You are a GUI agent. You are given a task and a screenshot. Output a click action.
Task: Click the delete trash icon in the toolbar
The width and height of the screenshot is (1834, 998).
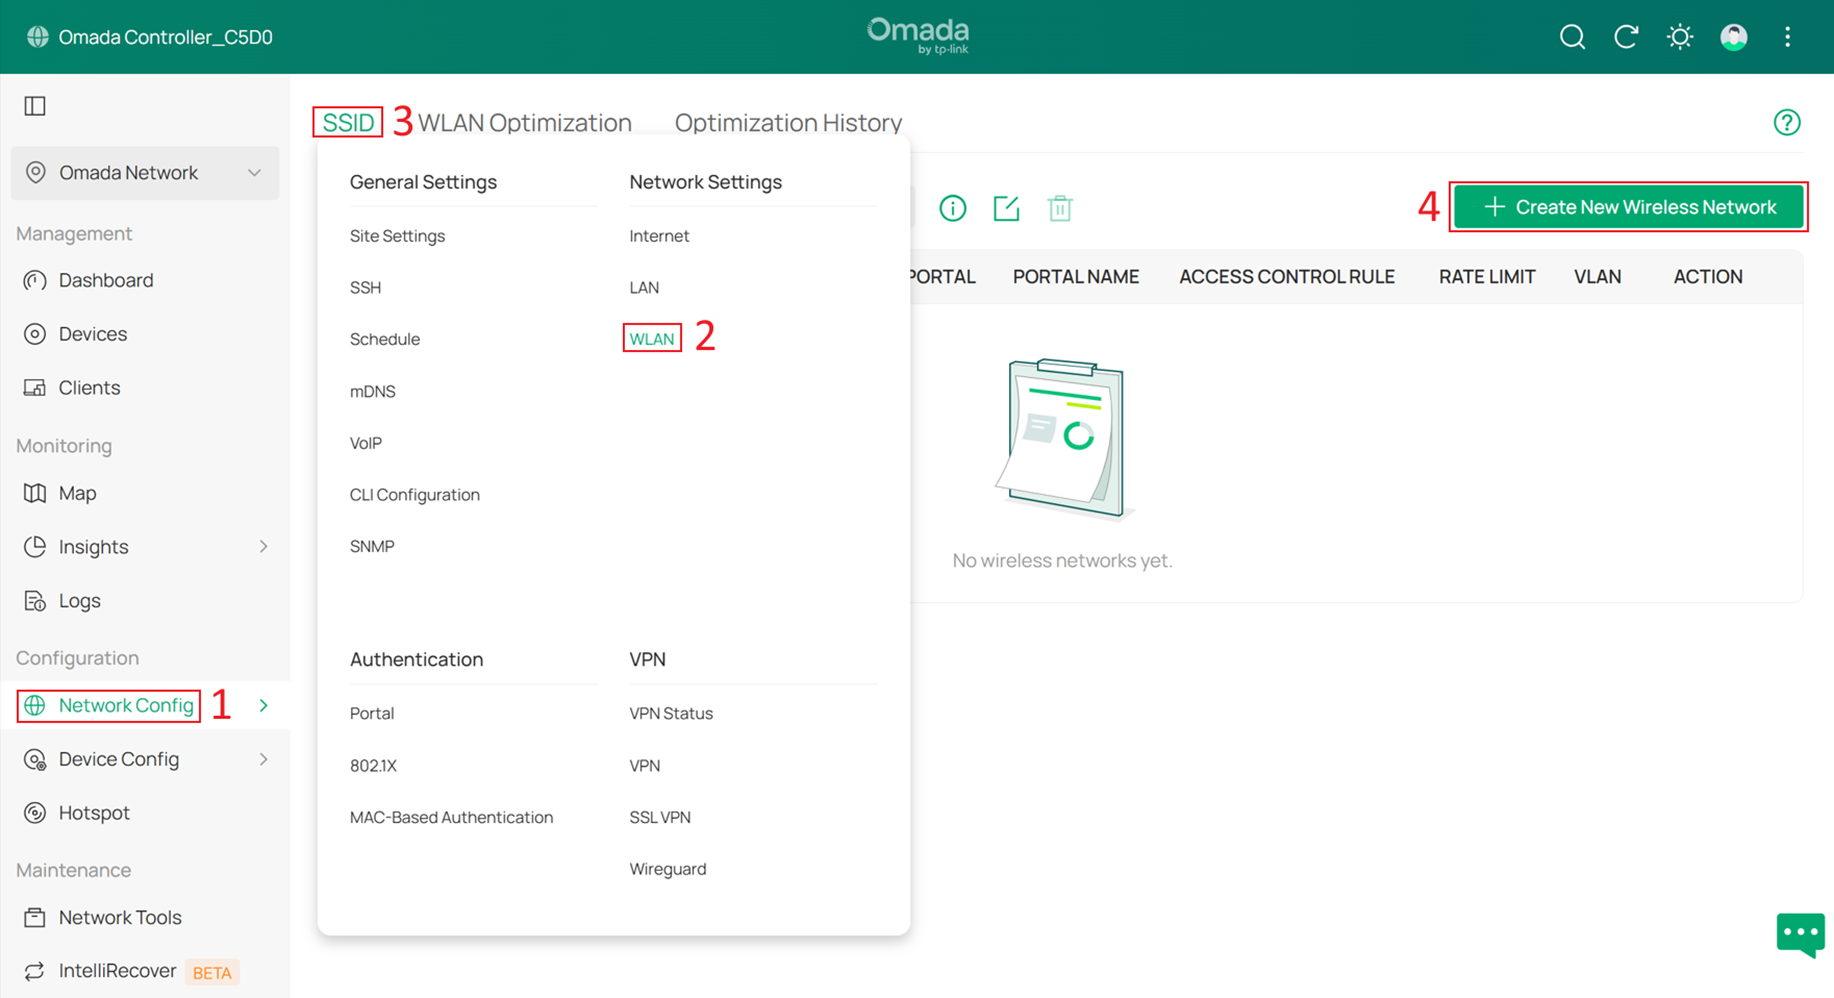[1060, 208]
